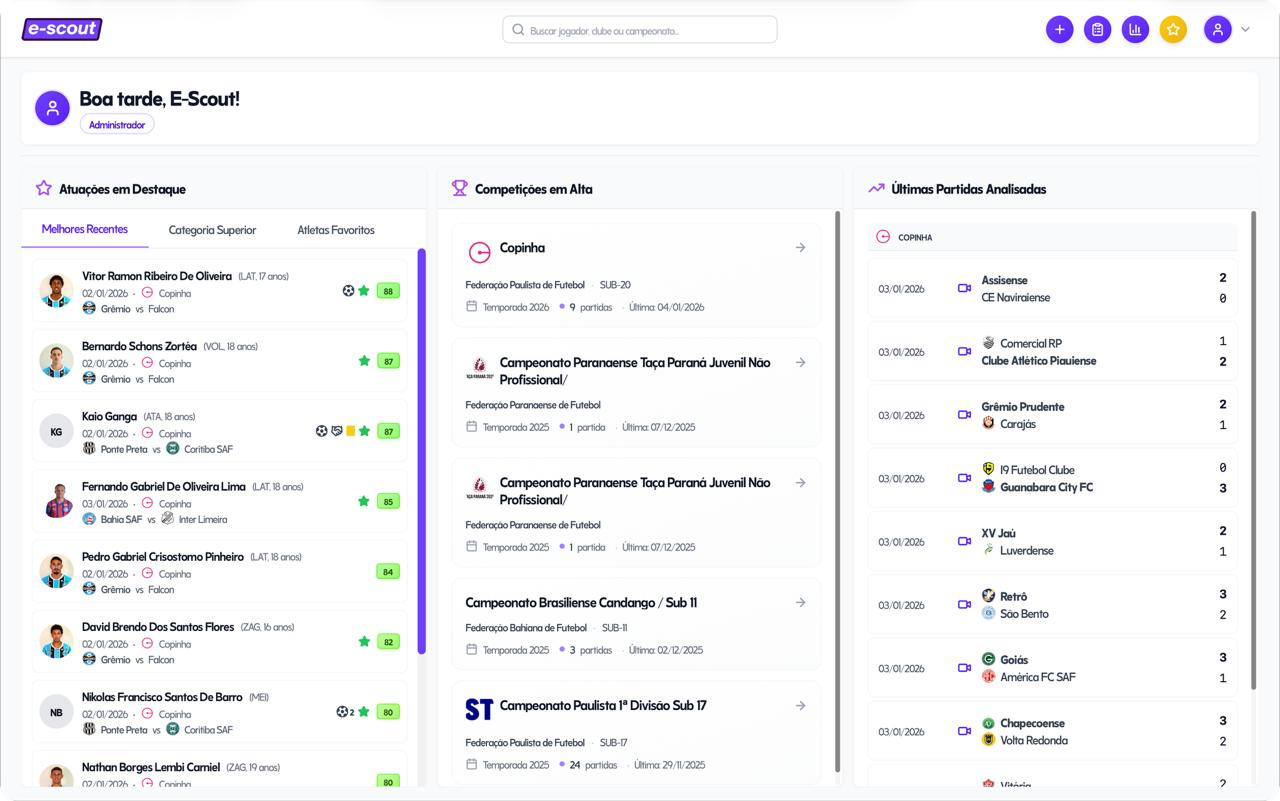This screenshot has height=801, width=1280.
Task: Click the player search field
Action: click(x=640, y=30)
